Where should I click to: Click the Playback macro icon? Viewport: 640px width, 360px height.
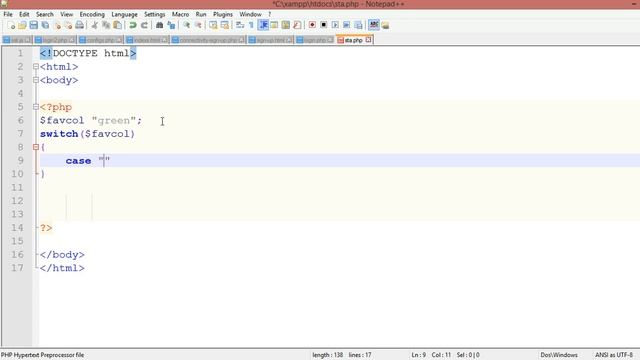coord(335,25)
